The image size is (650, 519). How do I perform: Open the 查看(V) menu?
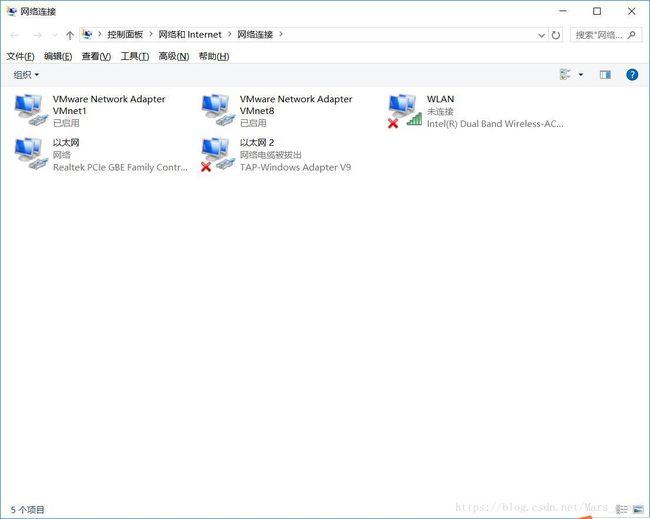[96, 56]
